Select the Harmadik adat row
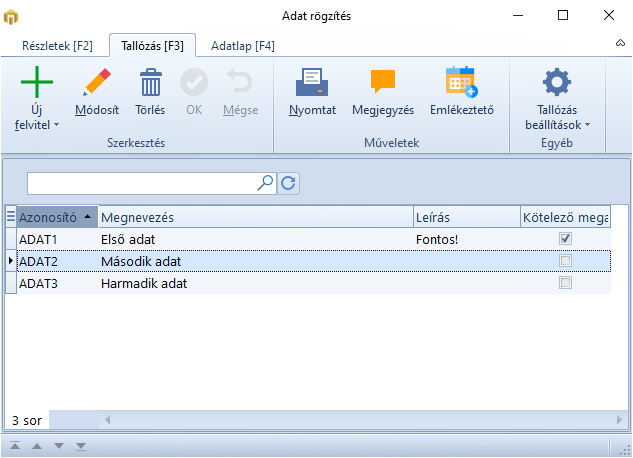Viewport: 633px width, 458px height. point(144,284)
